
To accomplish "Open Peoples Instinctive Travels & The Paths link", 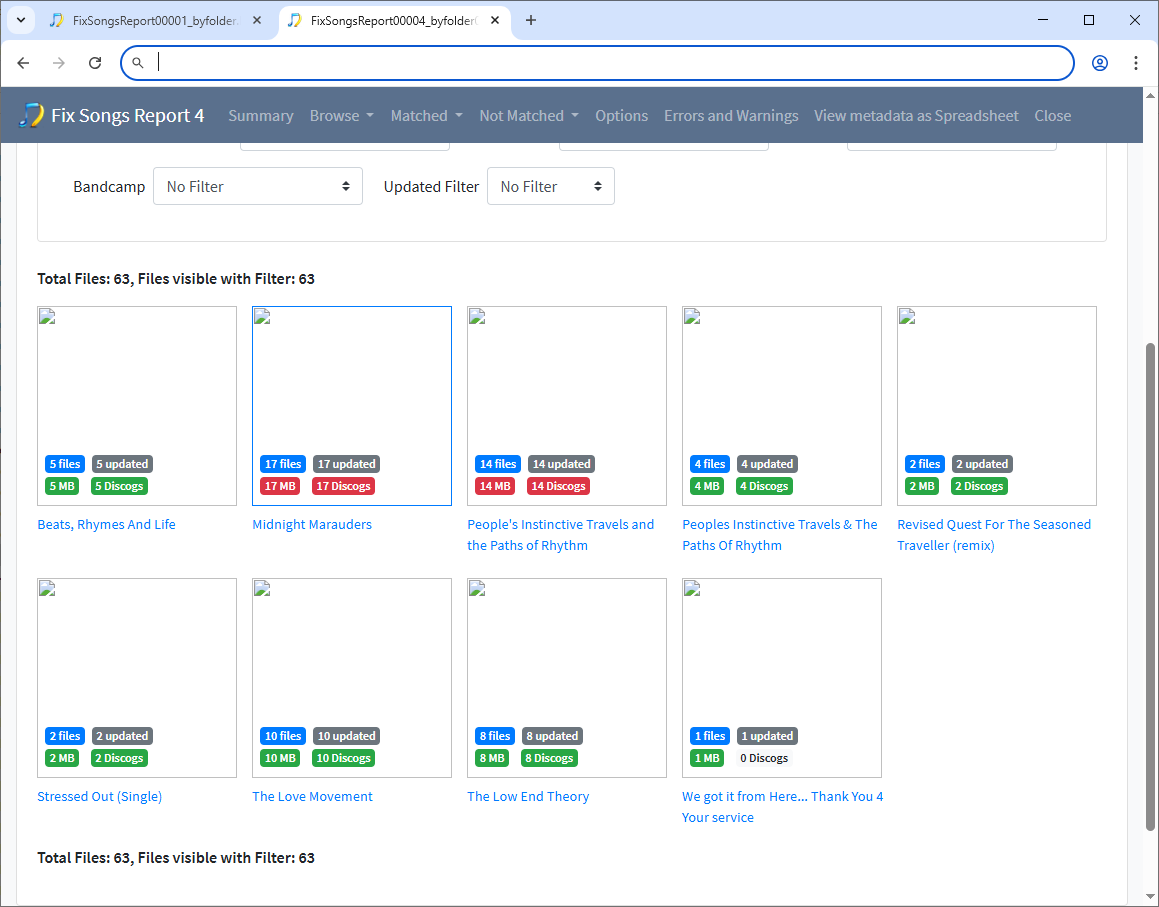I will (780, 534).
